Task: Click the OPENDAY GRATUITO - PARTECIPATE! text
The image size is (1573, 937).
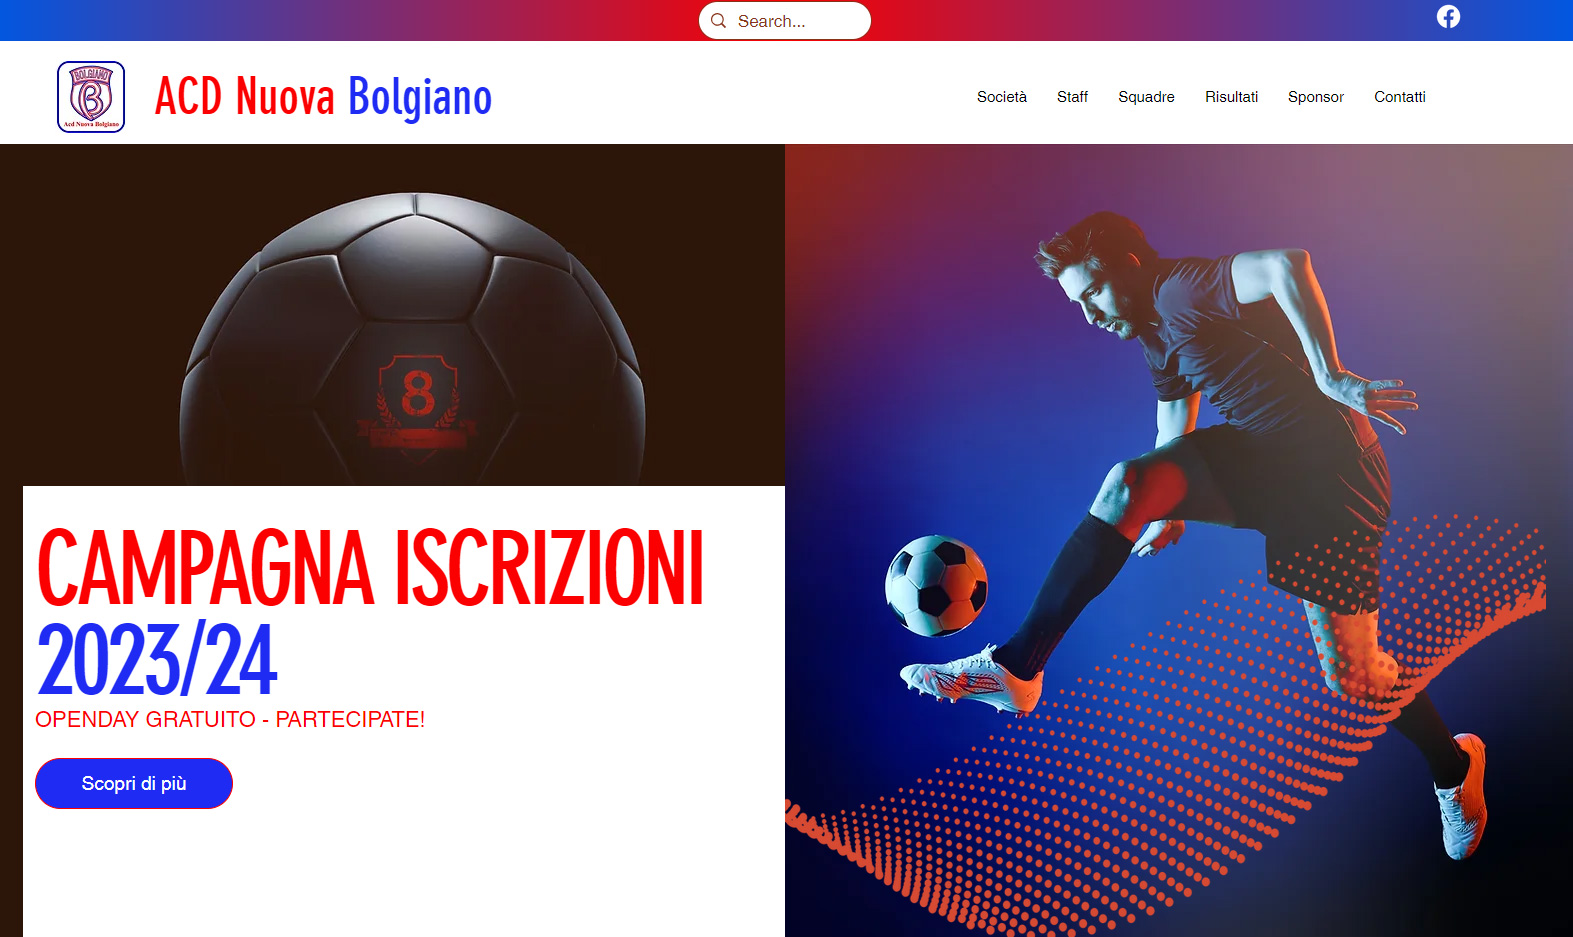Action: click(230, 719)
